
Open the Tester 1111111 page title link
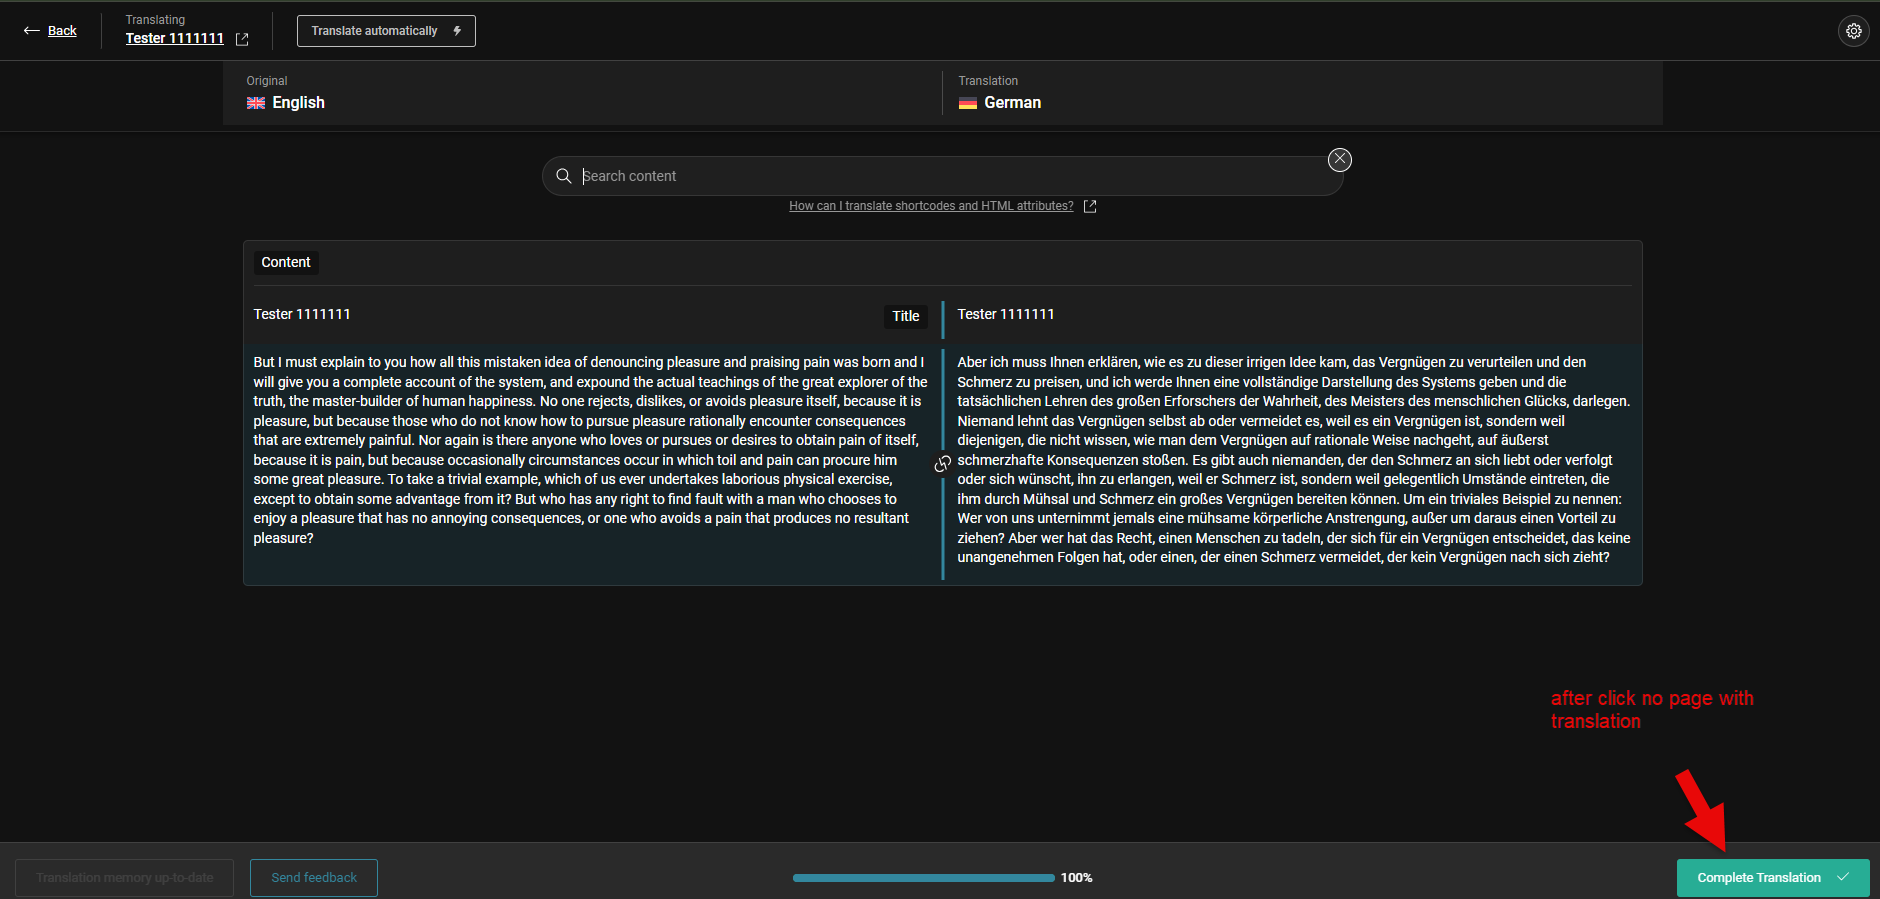[x=174, y=38]
